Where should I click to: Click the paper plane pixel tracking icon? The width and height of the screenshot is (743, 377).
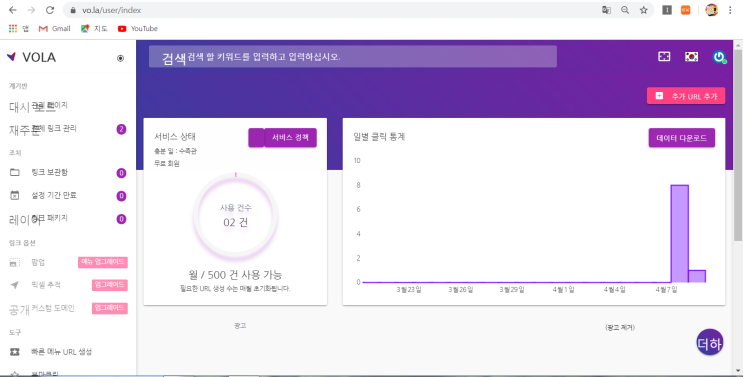(15, 285)
